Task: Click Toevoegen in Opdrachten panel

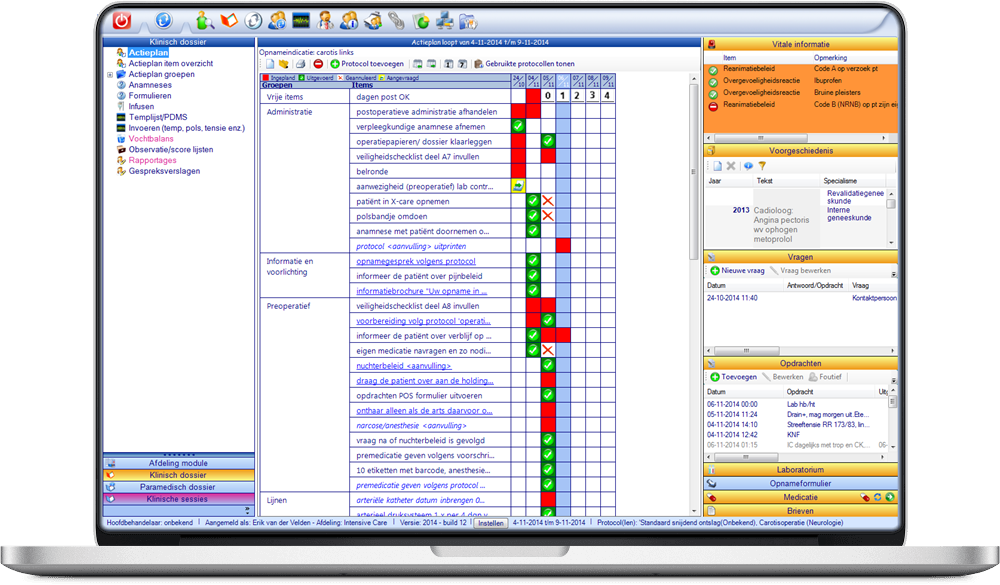Action: pyautogui.click(x=733, y=377)
